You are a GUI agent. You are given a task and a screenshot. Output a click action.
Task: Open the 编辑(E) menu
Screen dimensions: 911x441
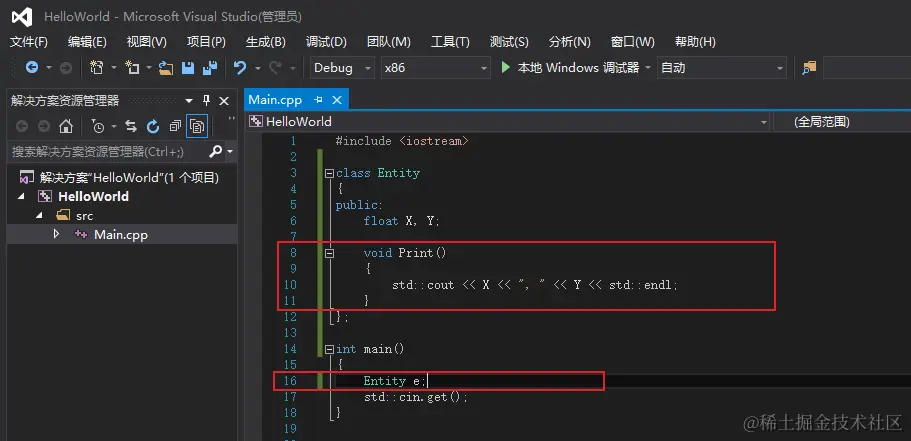point(87,42)
